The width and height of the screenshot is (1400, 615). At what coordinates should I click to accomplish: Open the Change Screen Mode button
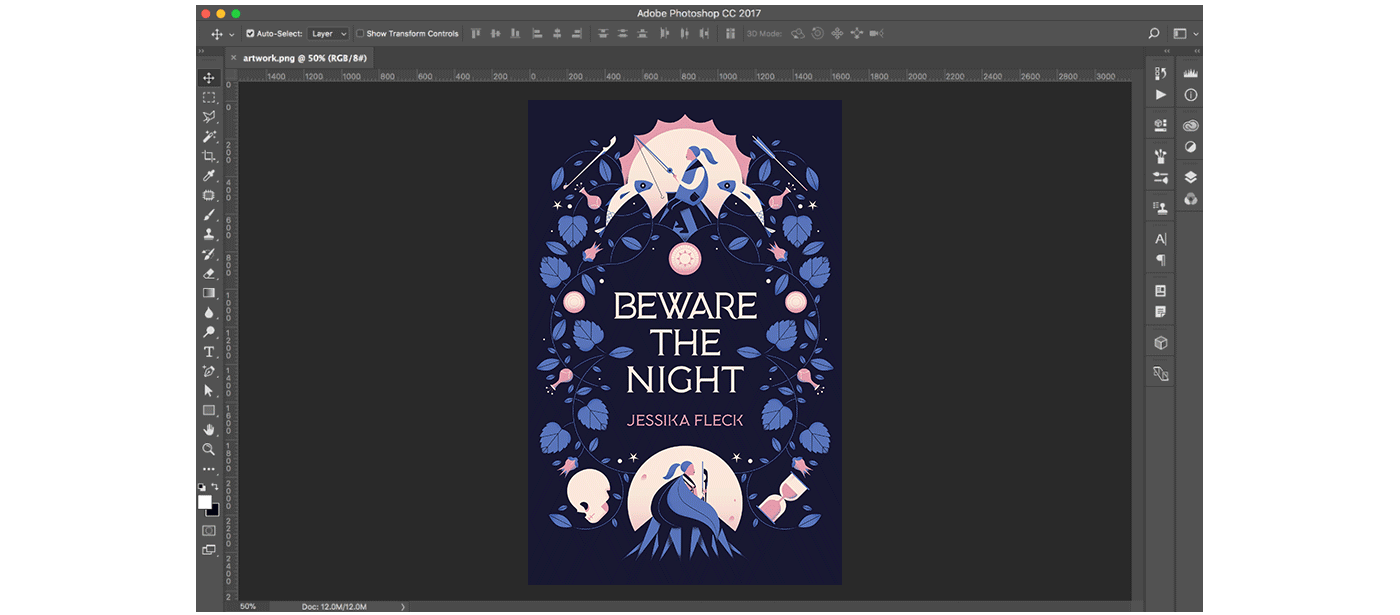209,549
